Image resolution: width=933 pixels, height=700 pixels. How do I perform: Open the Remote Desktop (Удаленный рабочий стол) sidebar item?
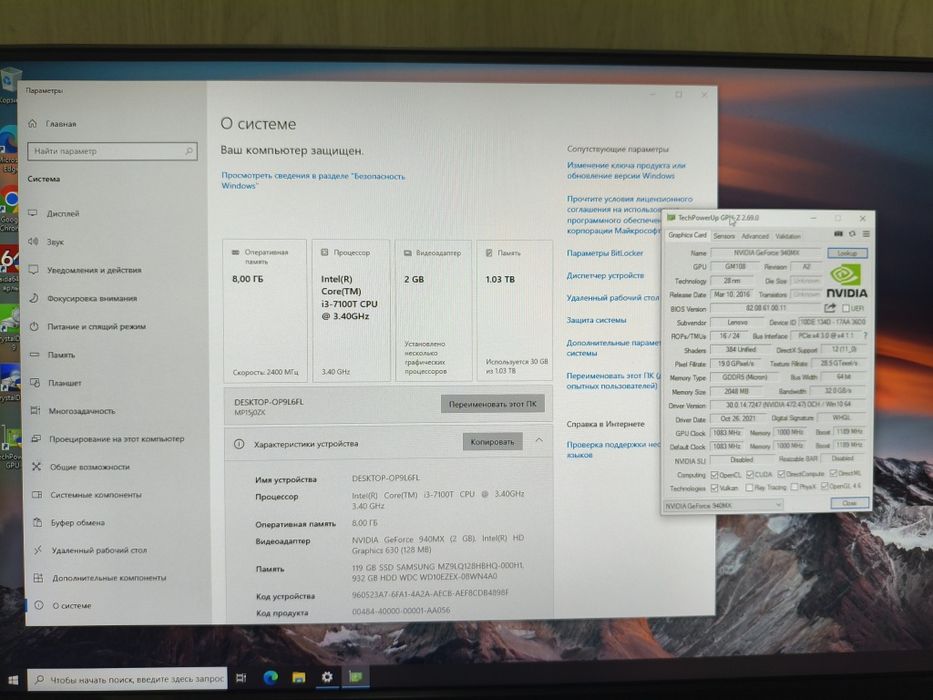[99, 550]
